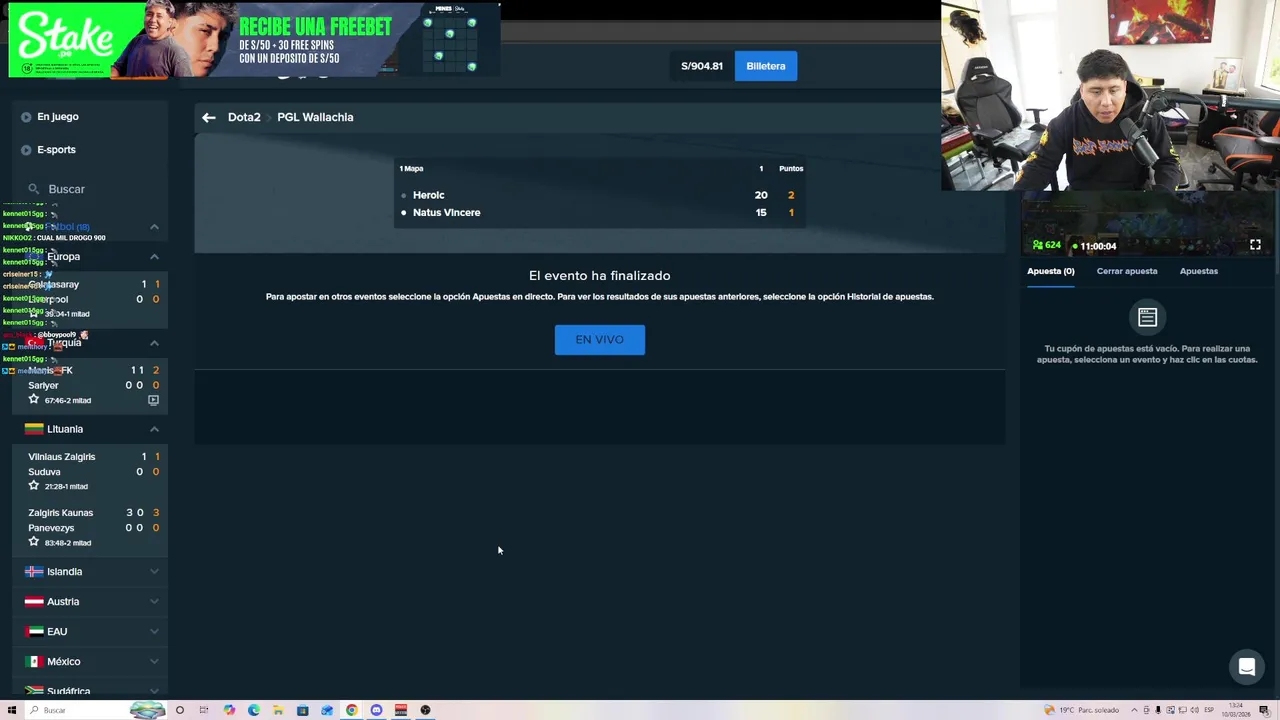Follow the Dota2 breadcrumb link

244,117
